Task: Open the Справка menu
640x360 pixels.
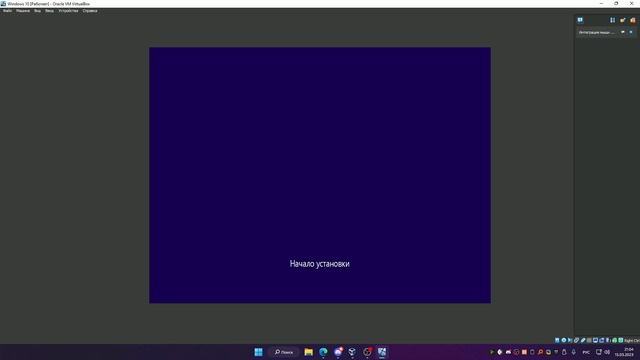Action: [x=90, y=11]
